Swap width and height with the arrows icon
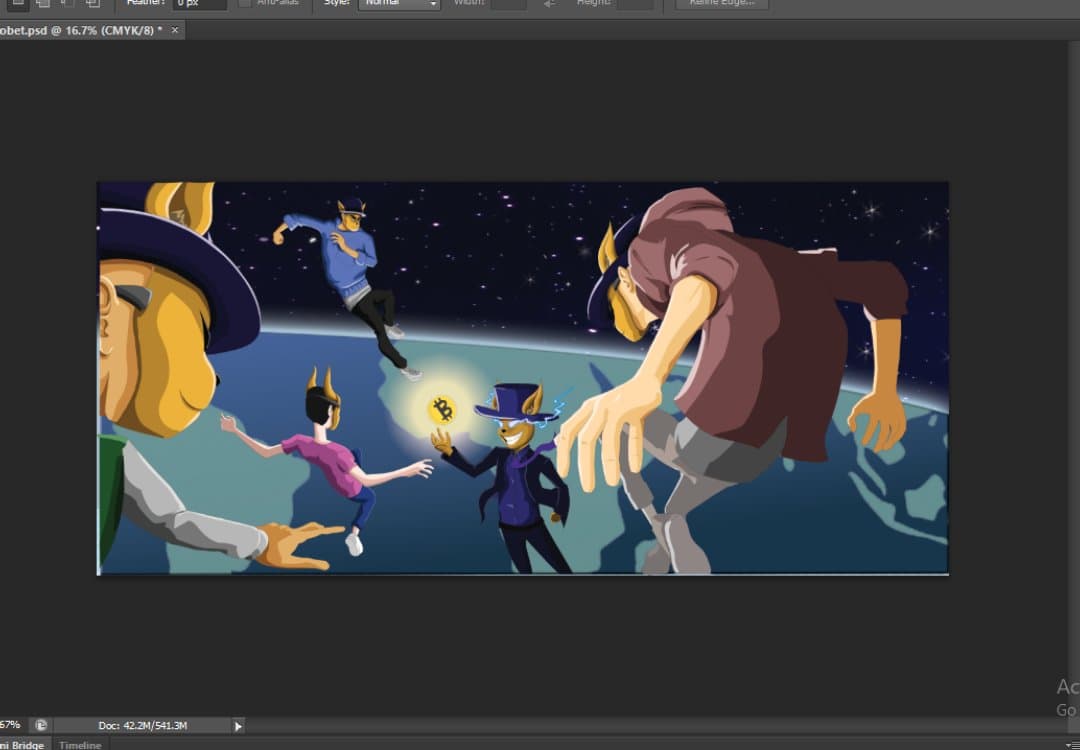The image size is (1080, 750). (550, 4)
